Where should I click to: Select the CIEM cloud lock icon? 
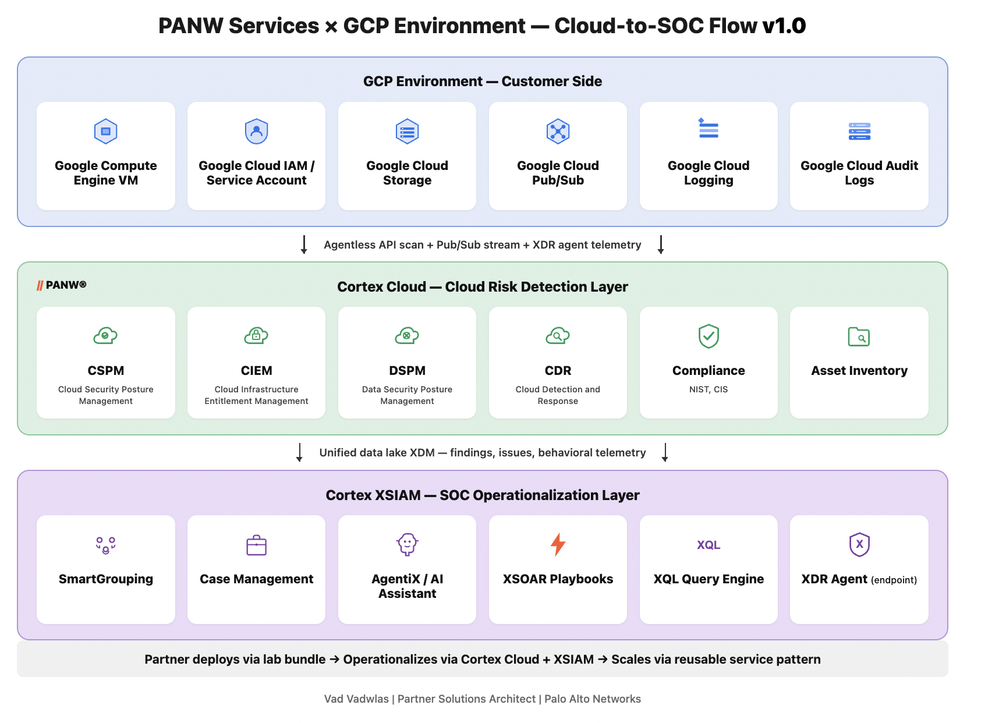click(x=256, y=336)
